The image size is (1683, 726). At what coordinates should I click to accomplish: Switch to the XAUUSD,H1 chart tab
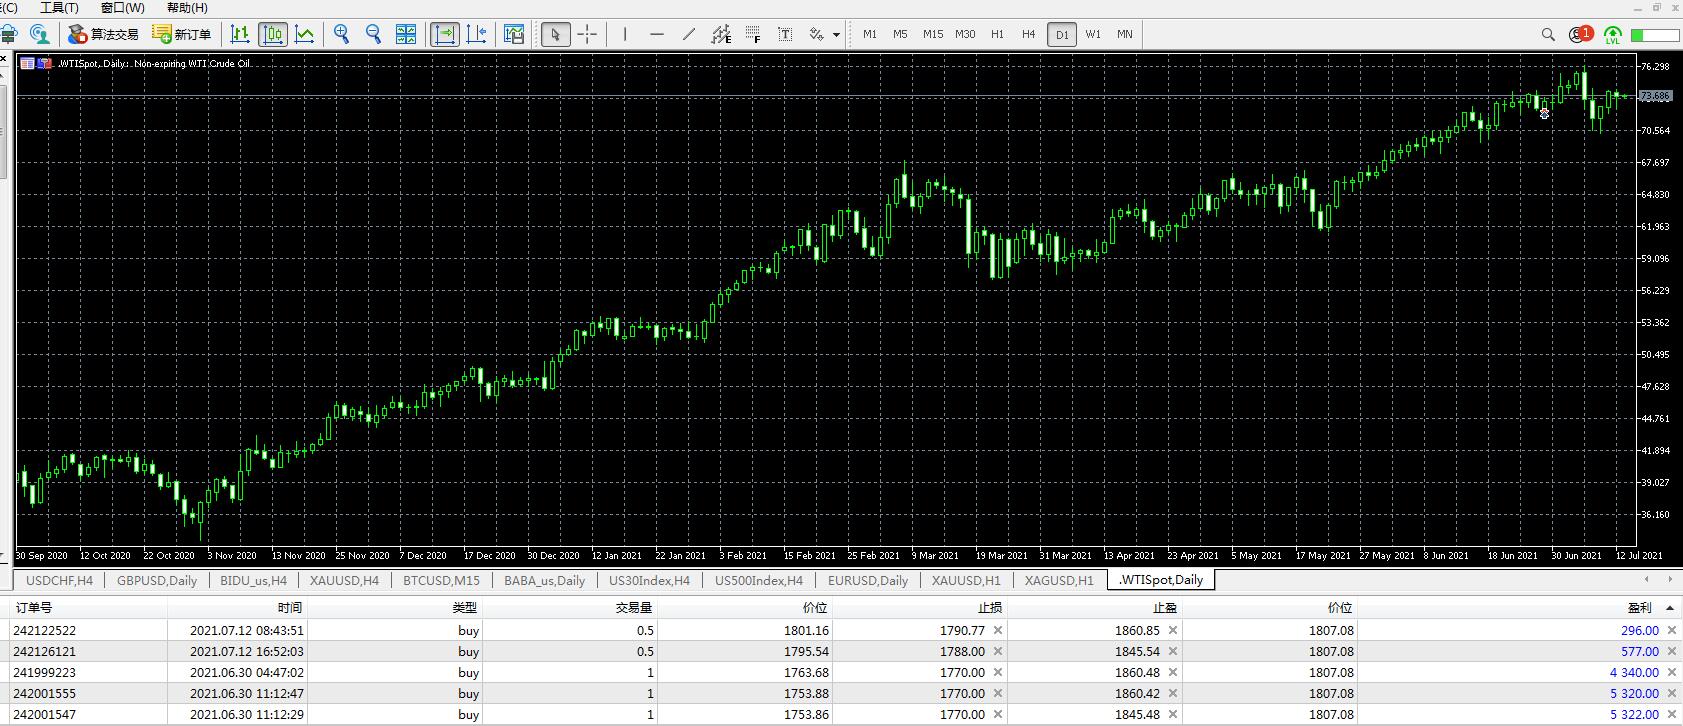click(965, 580)
